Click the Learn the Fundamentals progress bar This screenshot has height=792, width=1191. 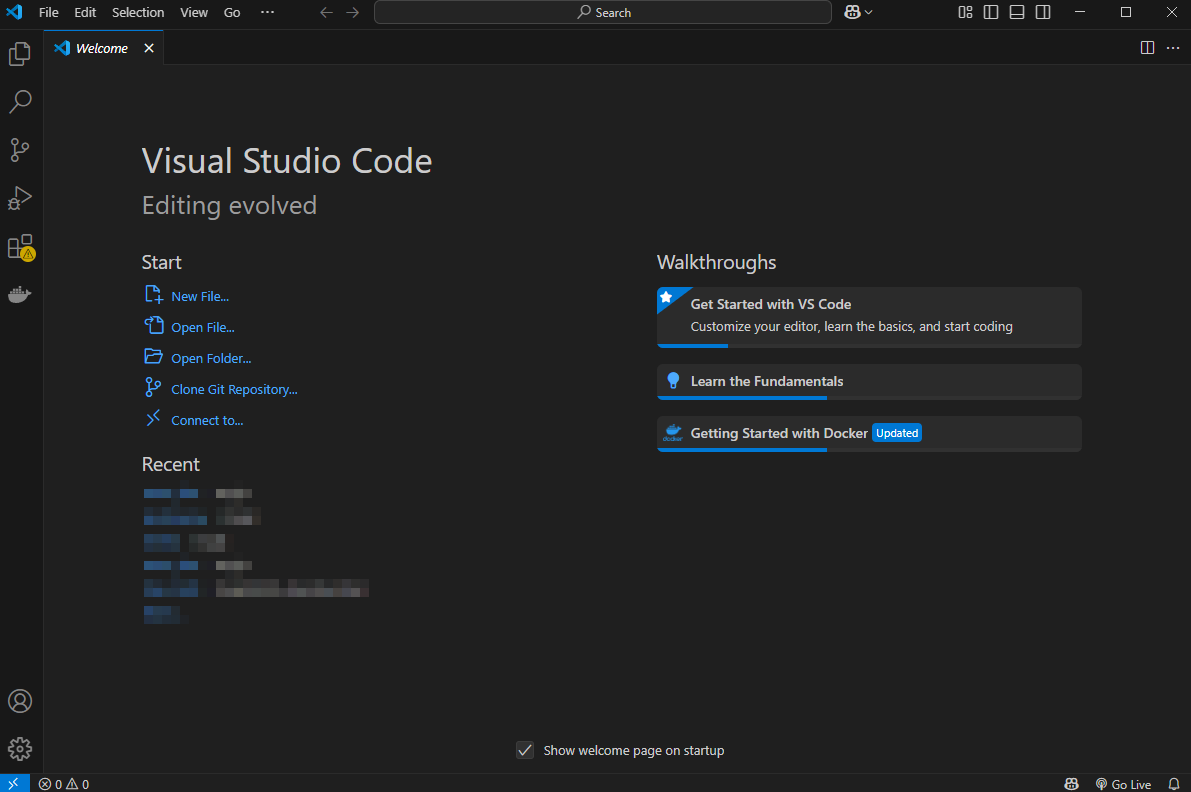click(869, 397)
